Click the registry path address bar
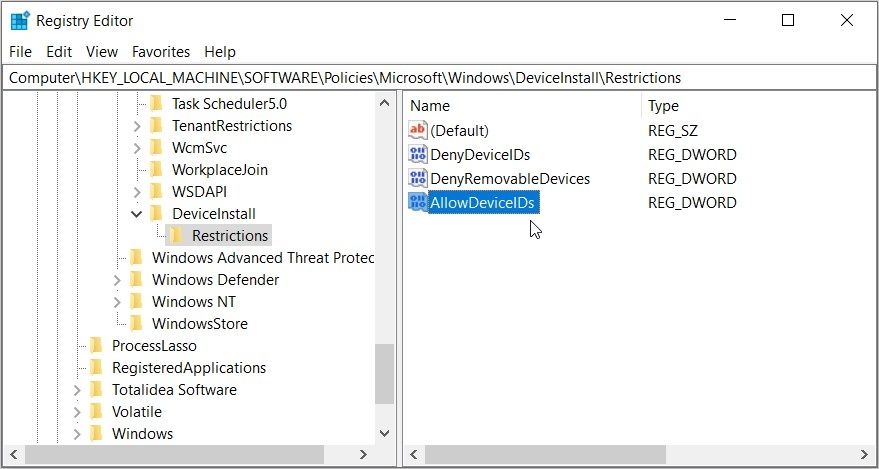This screenshot has width=879, height=469. (439, 77)
